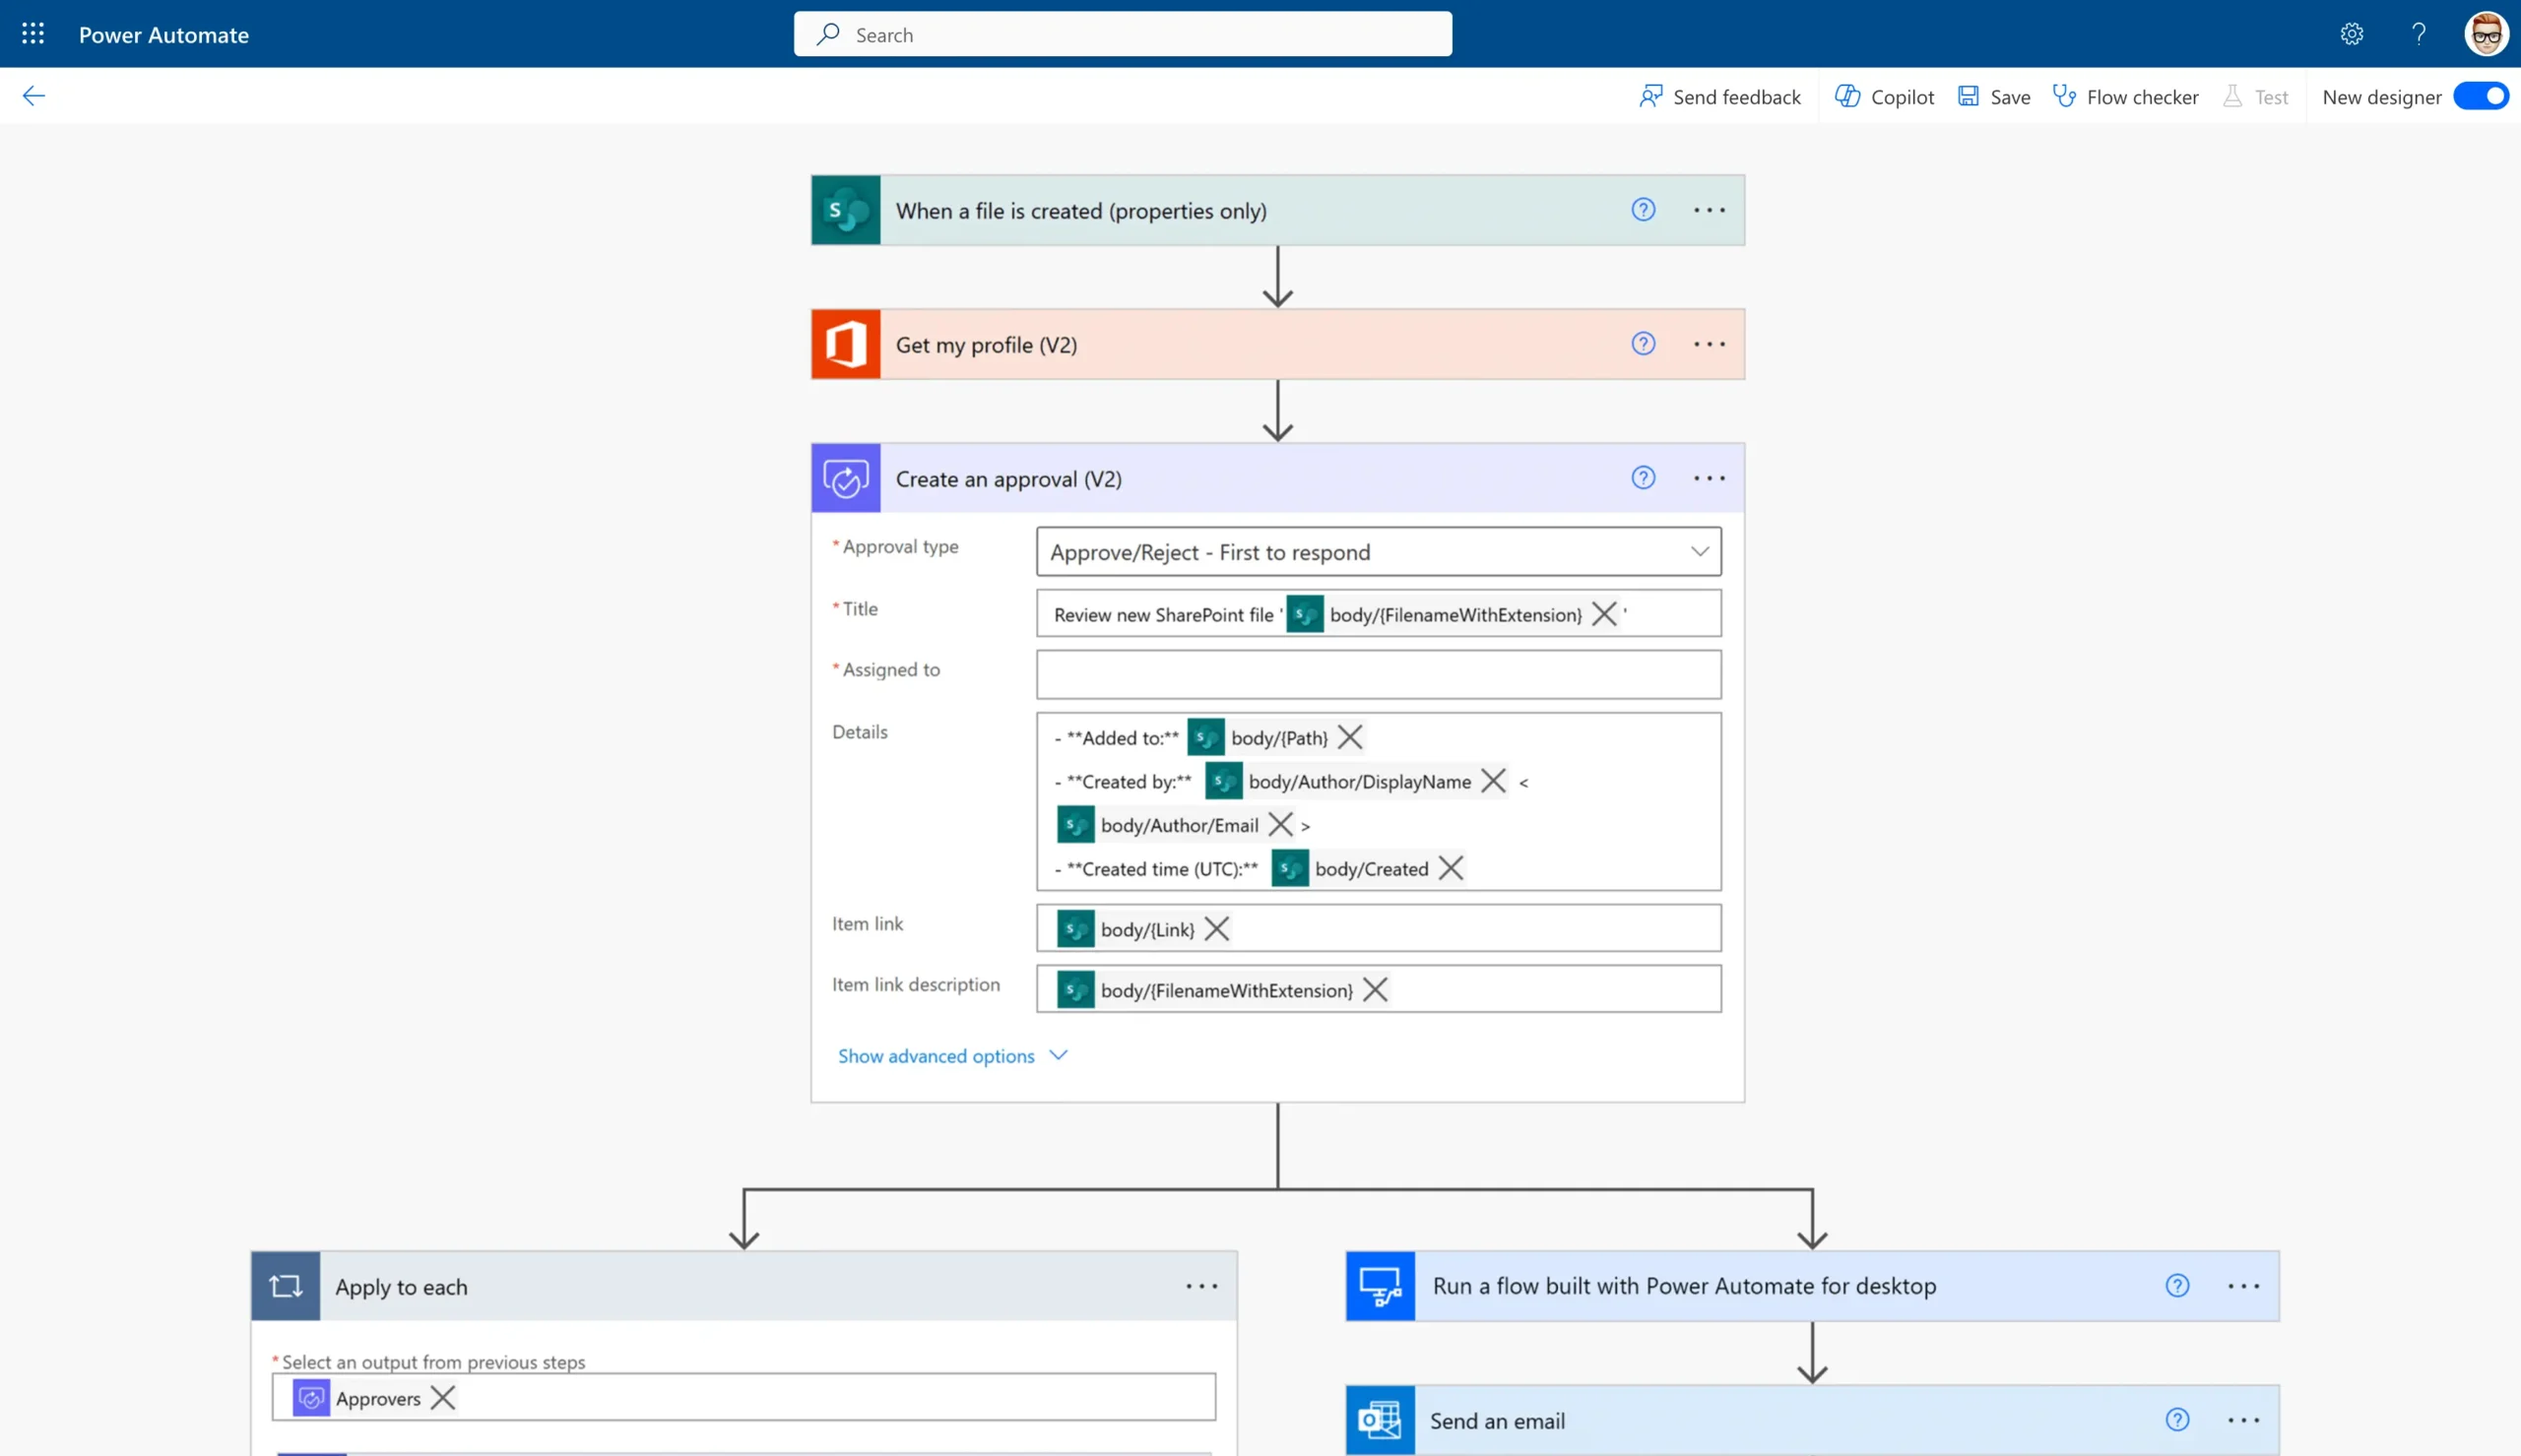Image resolution: width=2521 pixels, height=1456 pixels.
Task: Remove body/{Link} token from Item link
Action: tap(1216, 929)
